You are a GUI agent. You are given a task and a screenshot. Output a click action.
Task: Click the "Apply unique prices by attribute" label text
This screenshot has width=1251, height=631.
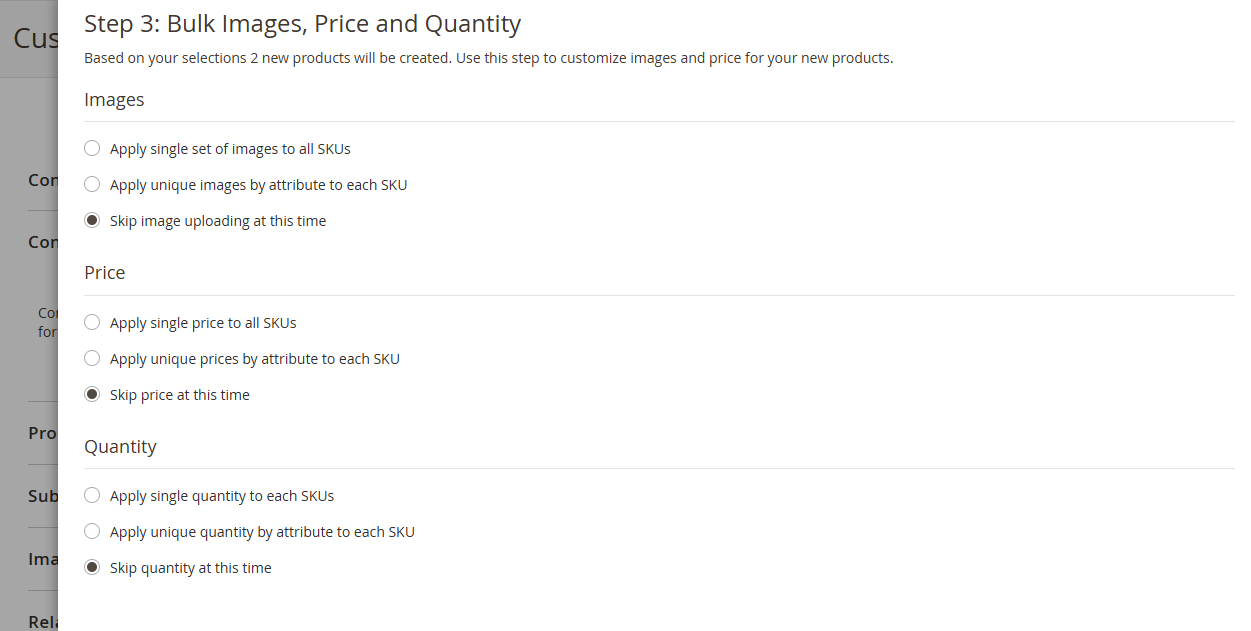(x=255, y=359)
